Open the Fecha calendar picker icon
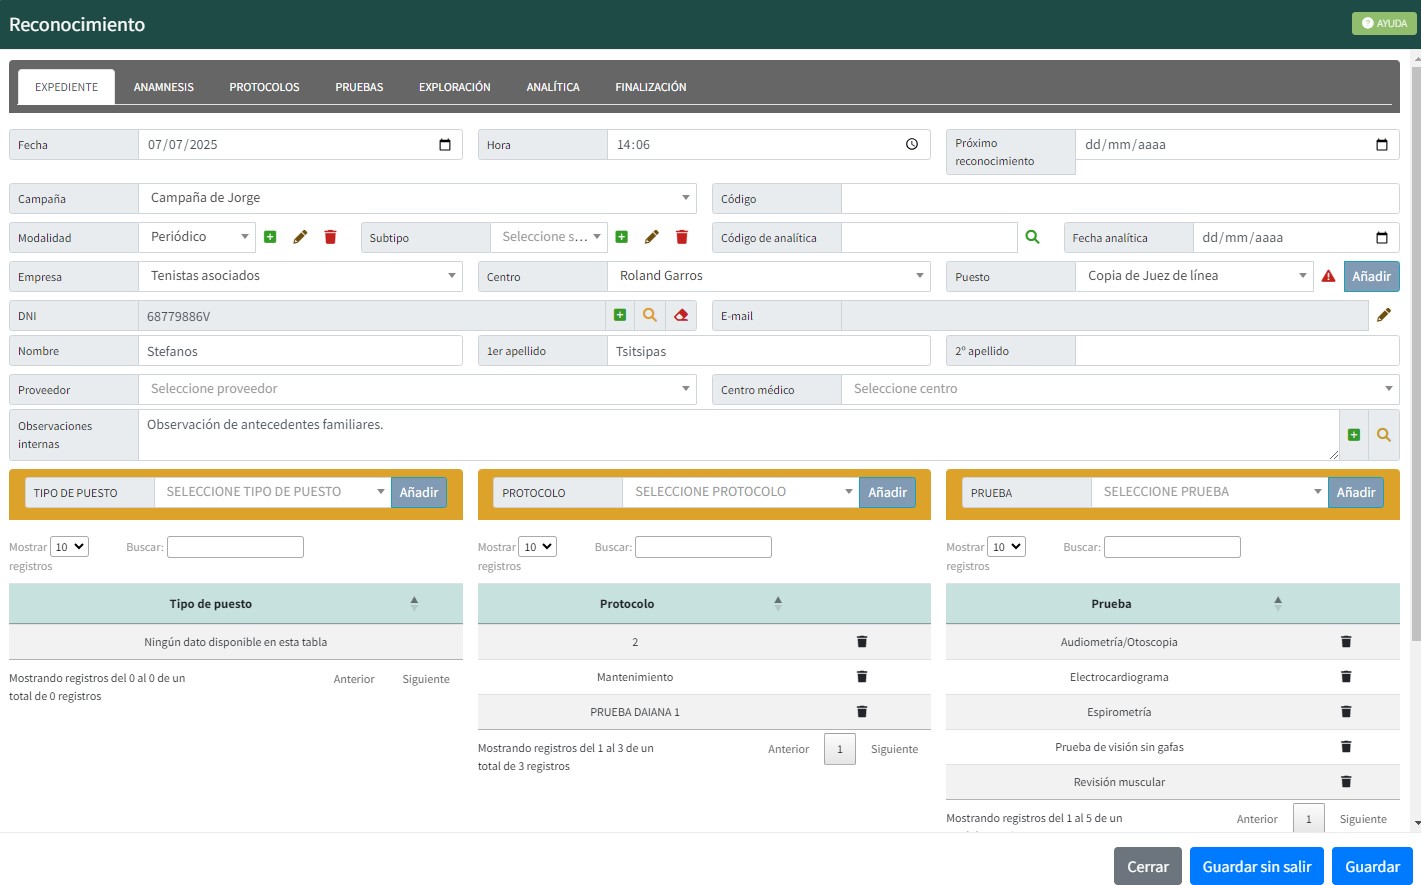The width and height of the screenshot is (1421, 885). [x=445, y=145]
